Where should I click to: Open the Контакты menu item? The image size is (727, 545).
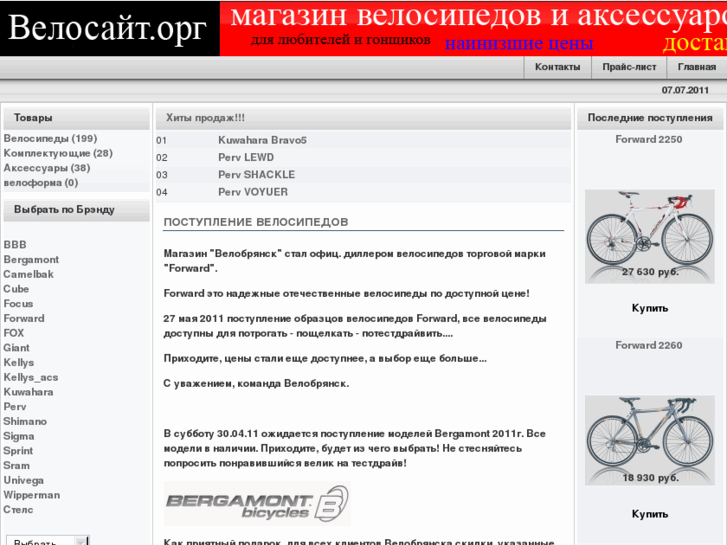(x=557, y=67)
